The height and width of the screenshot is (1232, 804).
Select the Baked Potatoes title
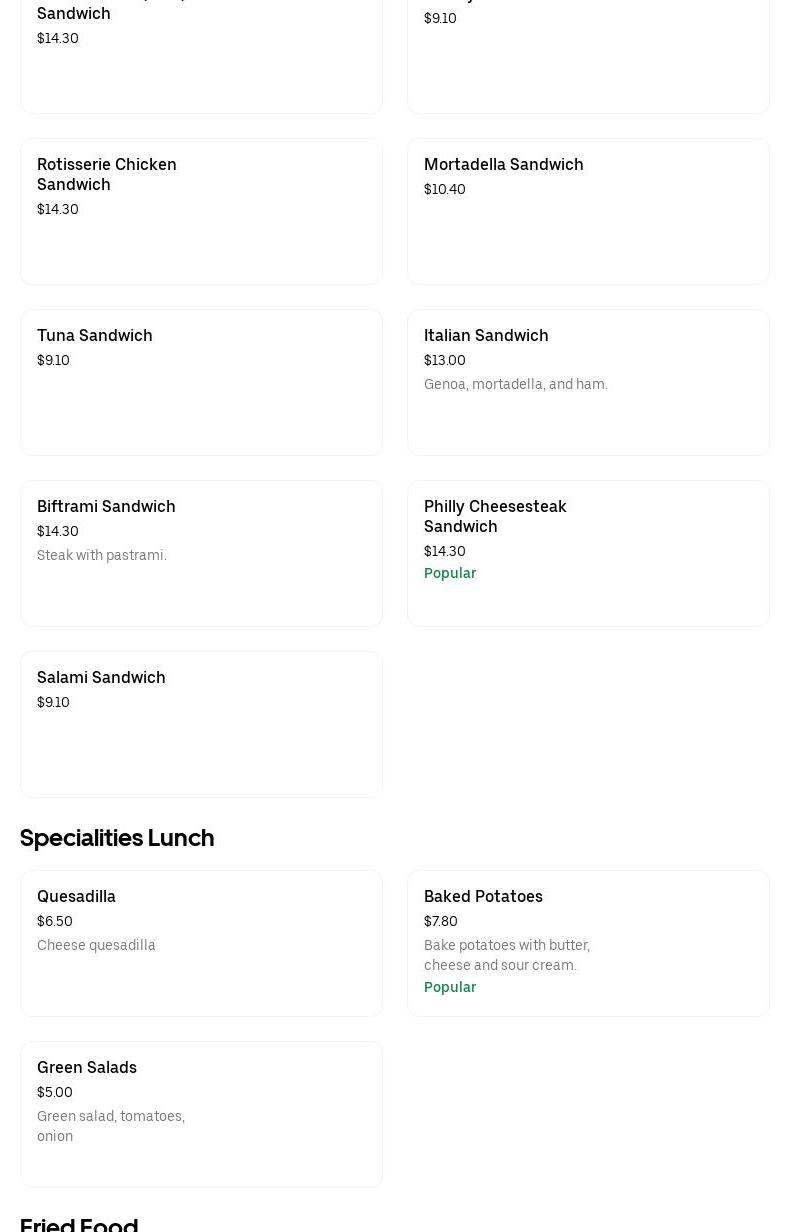[483, 896]
